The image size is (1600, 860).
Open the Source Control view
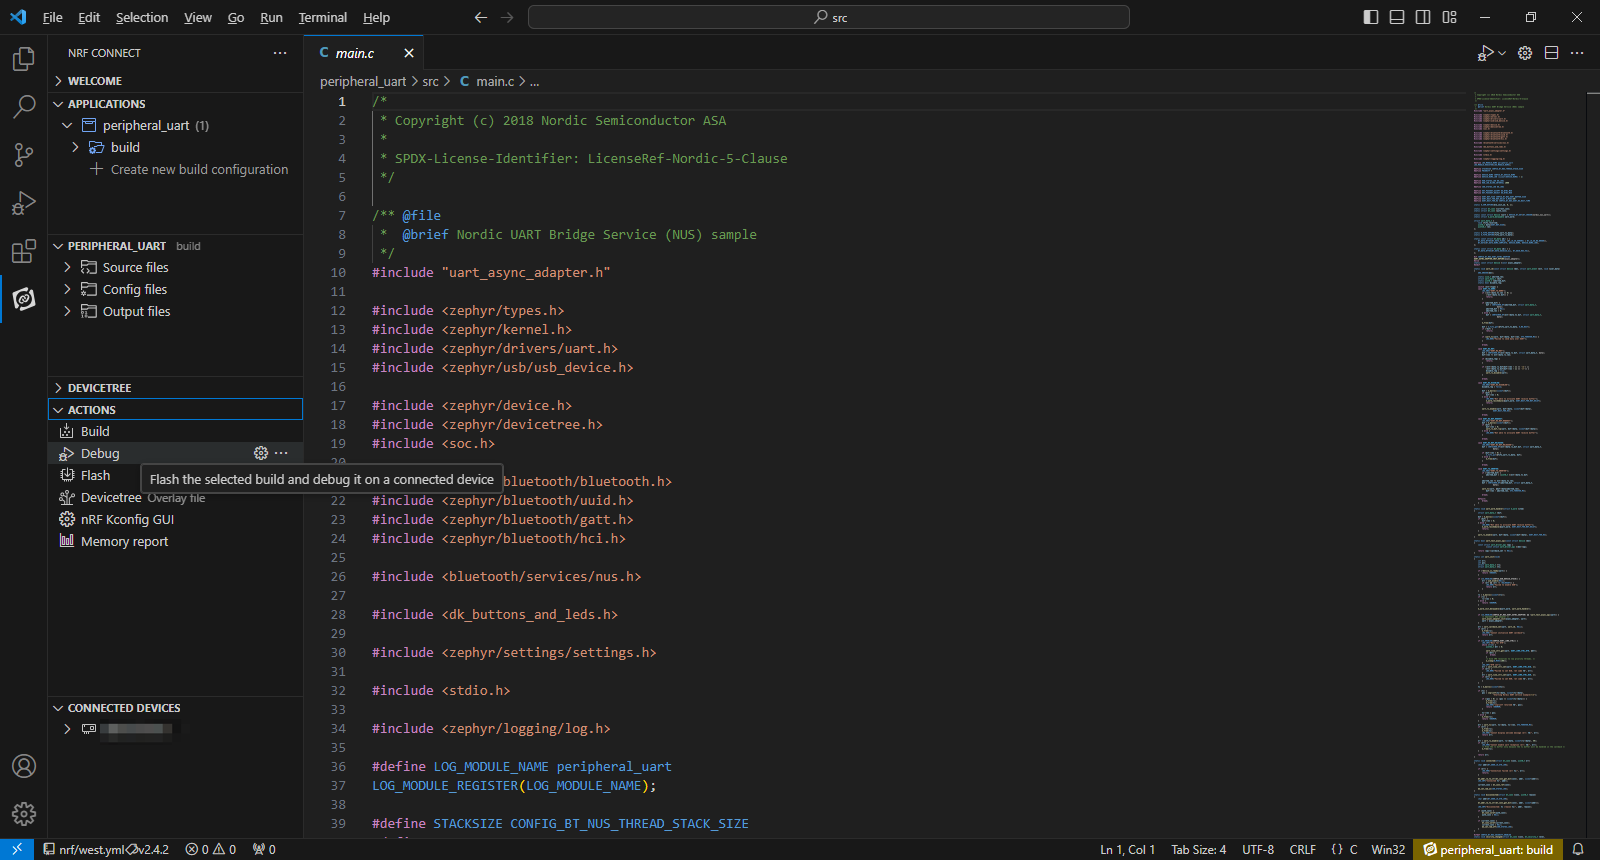[x=24, y=155]
